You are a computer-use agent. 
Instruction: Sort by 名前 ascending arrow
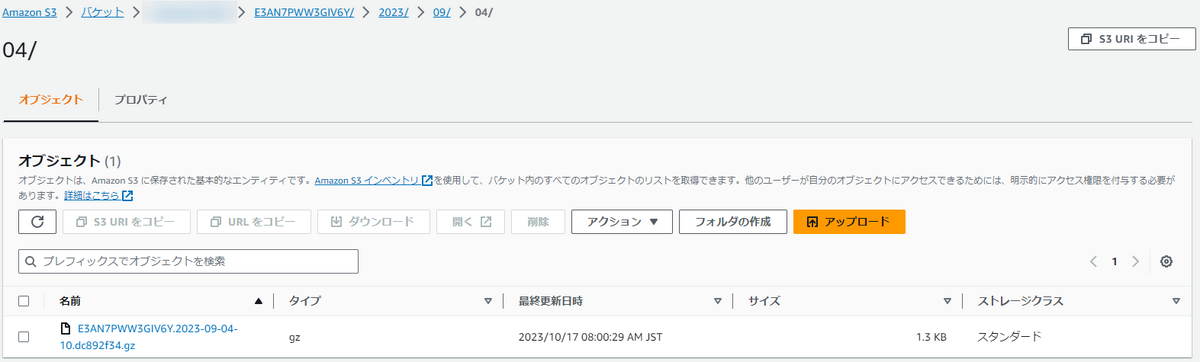point(259,301)
